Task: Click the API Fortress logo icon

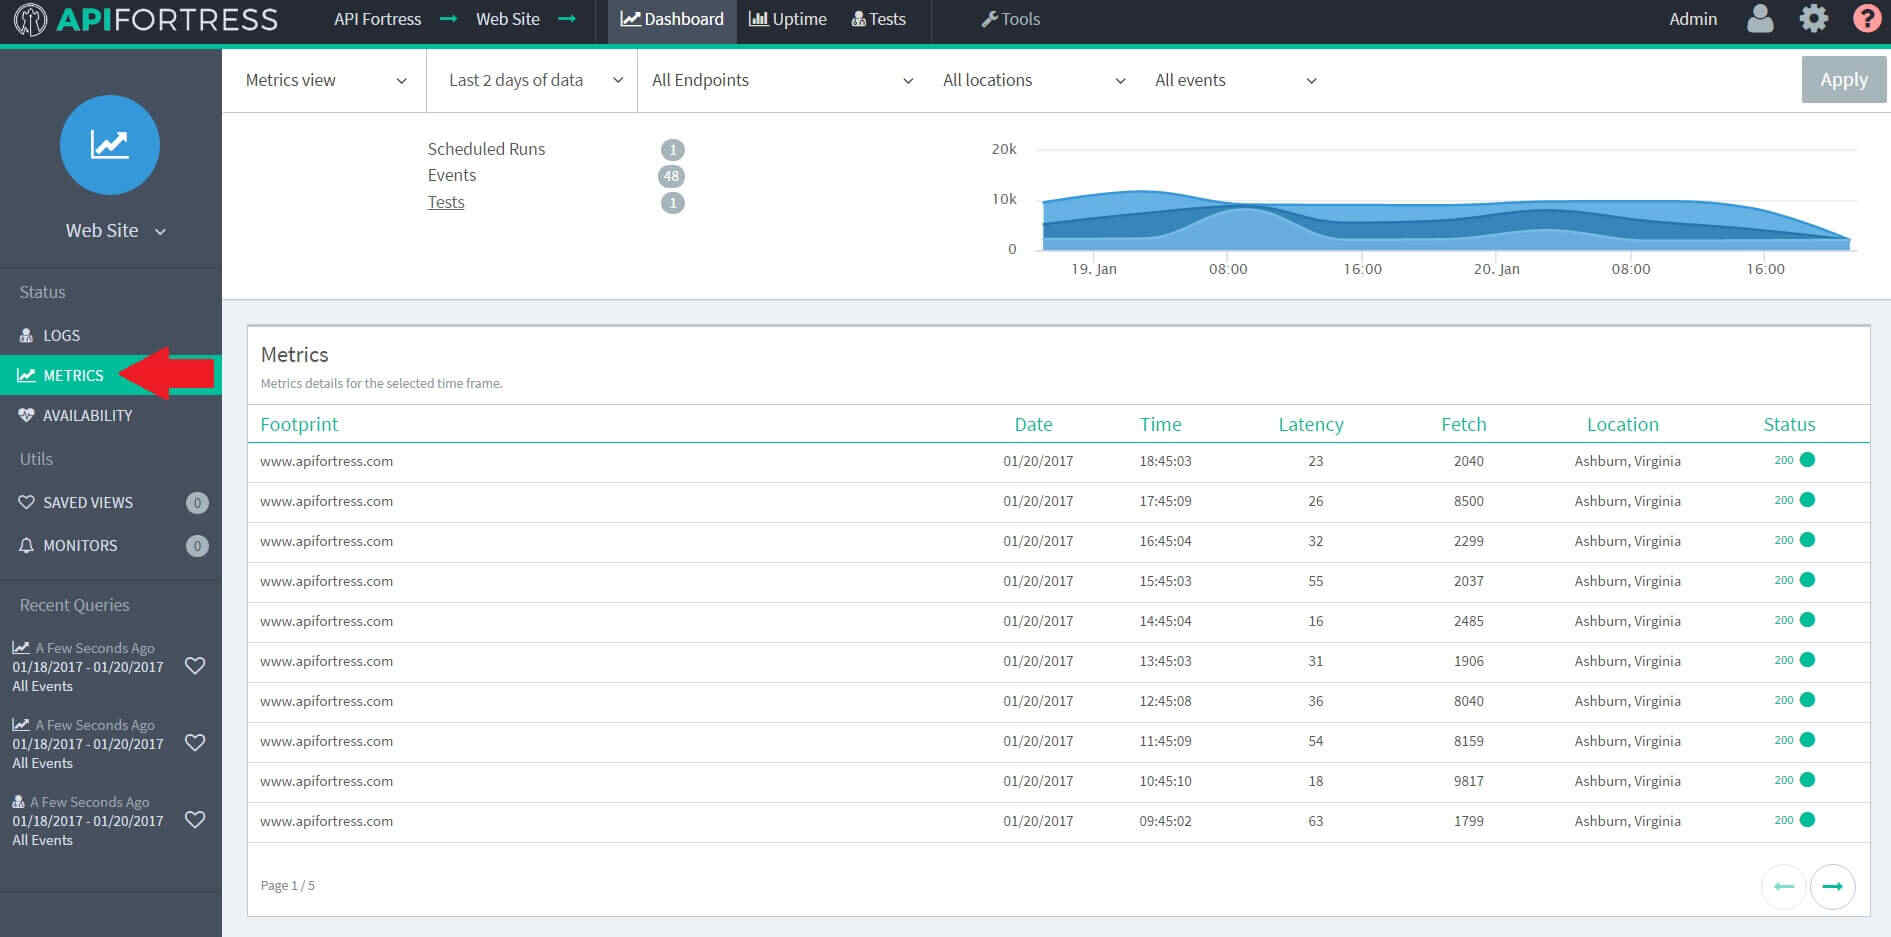Action: (30, 19)
